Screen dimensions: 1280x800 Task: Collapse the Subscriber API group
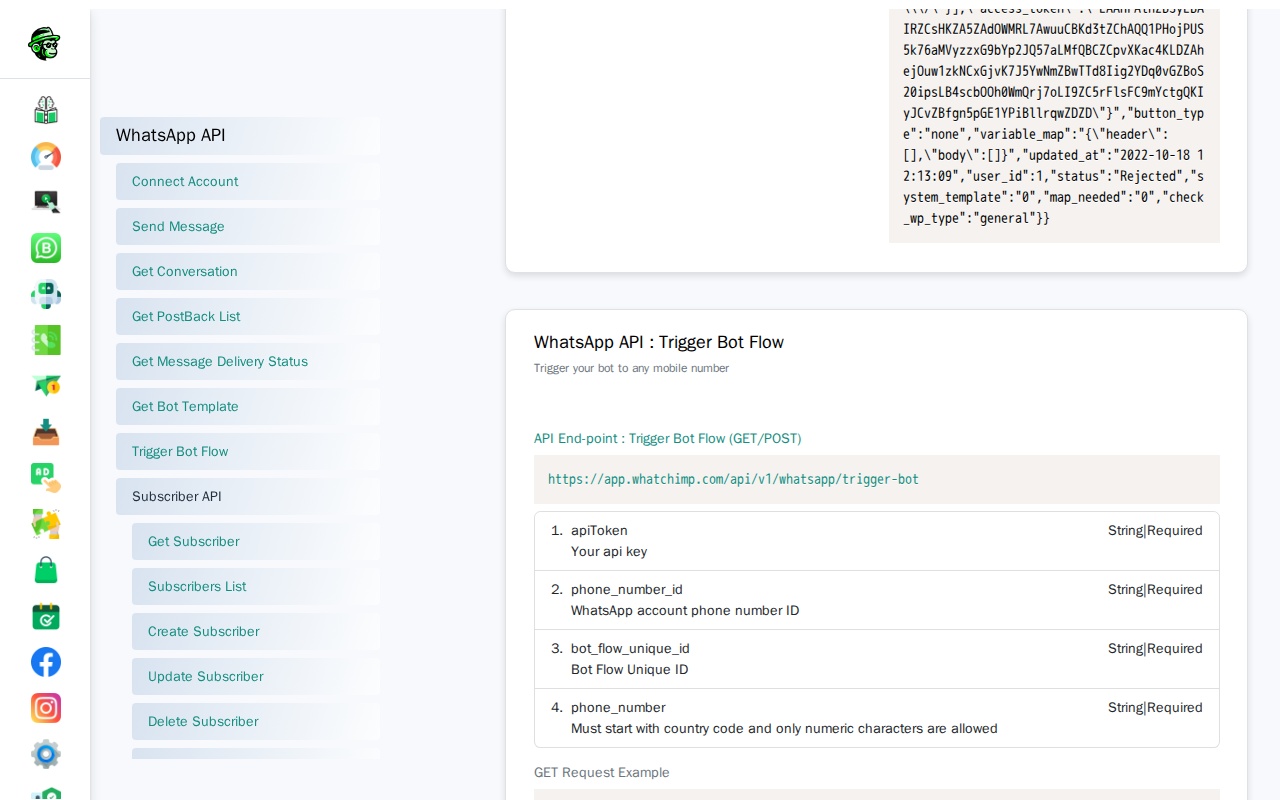[x=248, y=497]
